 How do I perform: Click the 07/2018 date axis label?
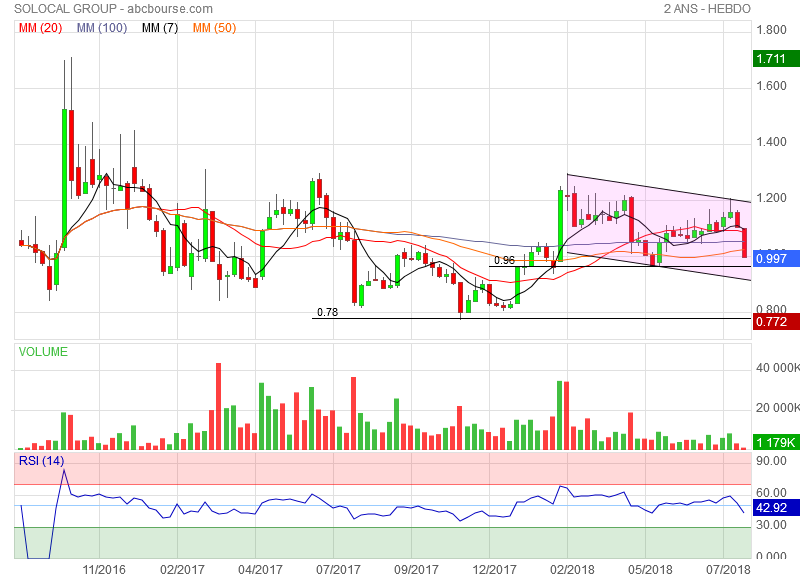(728, 570)
